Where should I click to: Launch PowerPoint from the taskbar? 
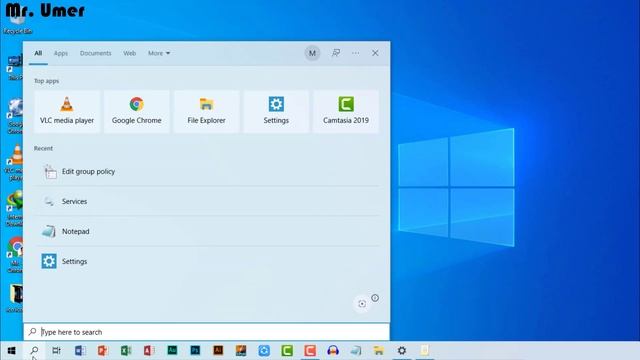tap(102, 350)
